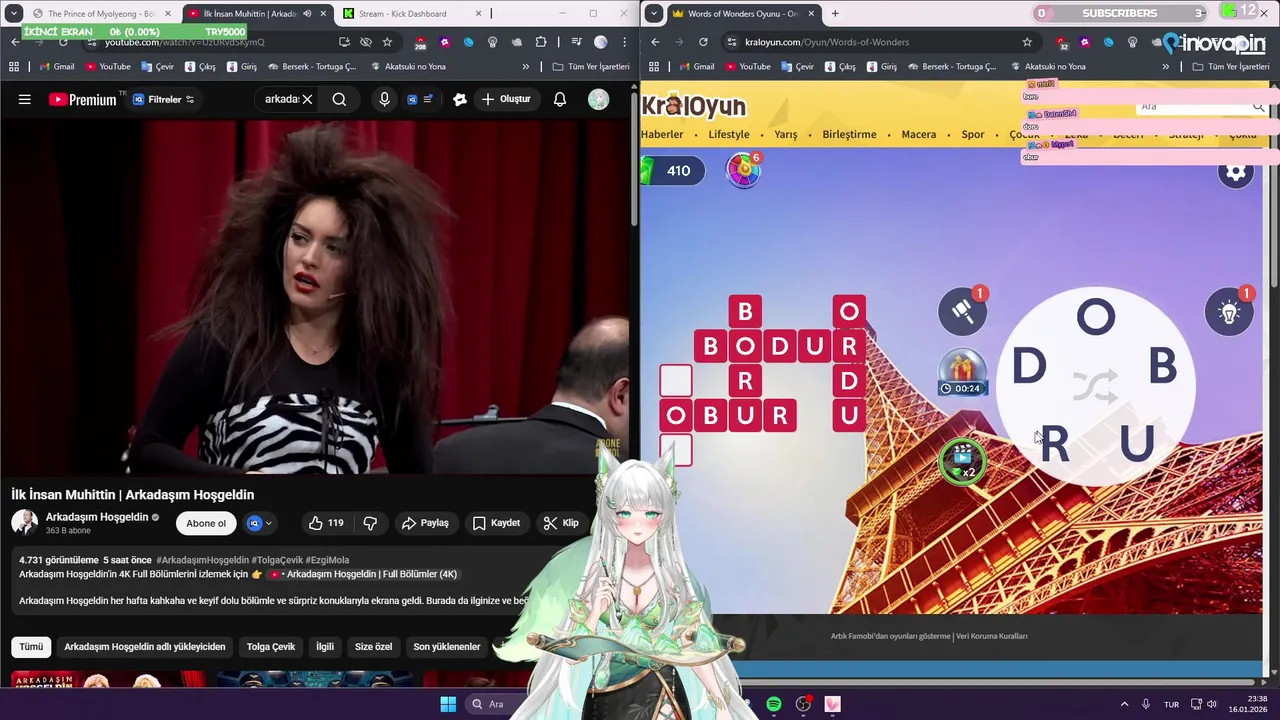Like the video with 119 likes
Image resolution: width=1280 pixels, height=720 pixels.
(326, 523)
